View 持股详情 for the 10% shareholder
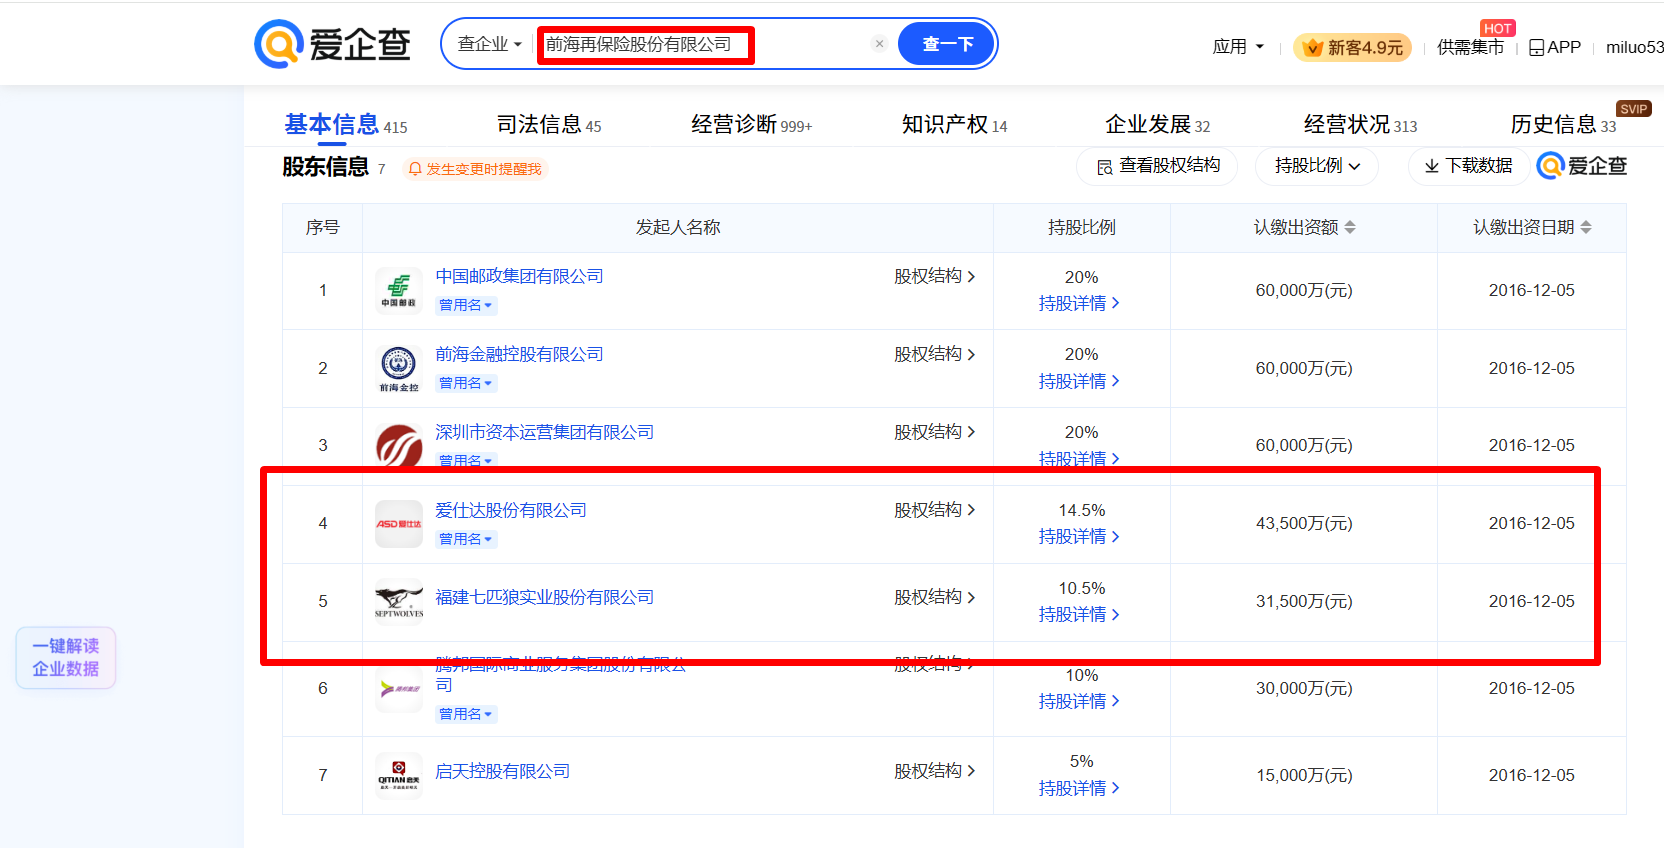Image resolution: width=1664 pixels, height=848 pixels. [1079, 701]
